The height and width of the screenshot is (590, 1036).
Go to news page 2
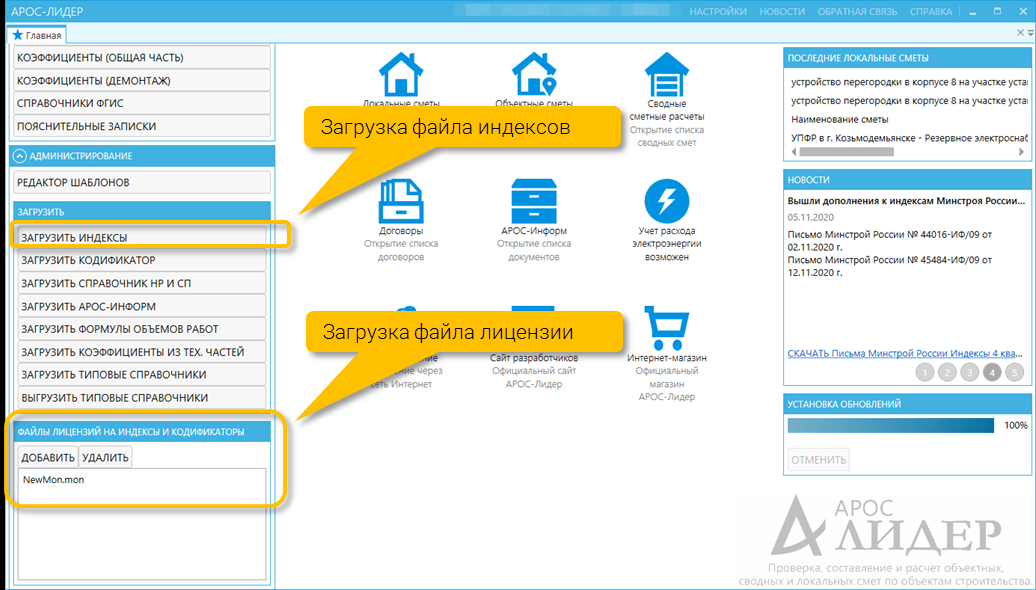[x=947, y=373]
